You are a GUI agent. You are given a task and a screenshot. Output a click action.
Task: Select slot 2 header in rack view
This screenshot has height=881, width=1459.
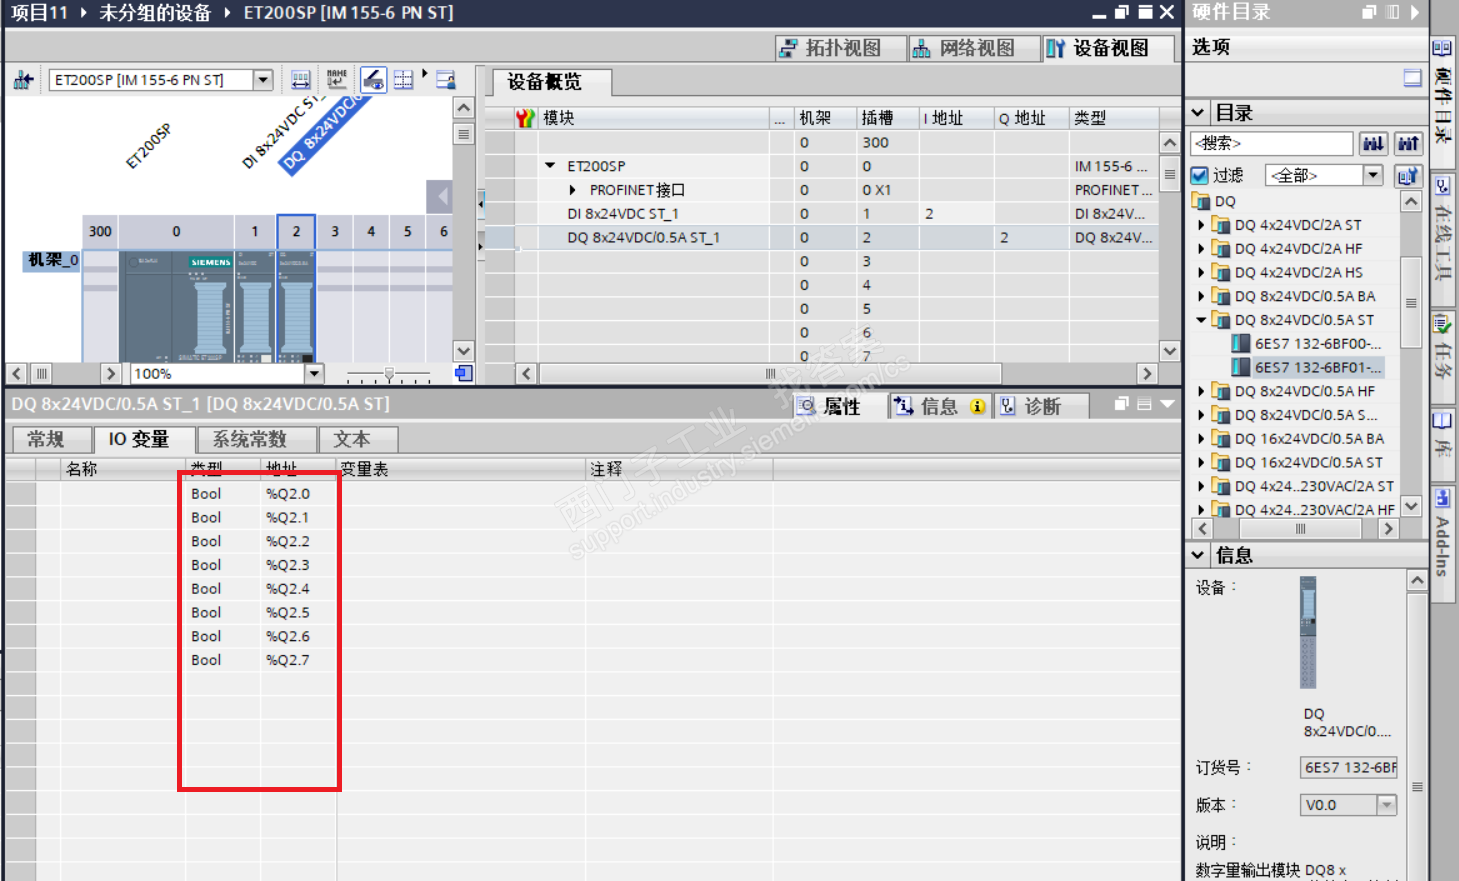tap(296, 231)
